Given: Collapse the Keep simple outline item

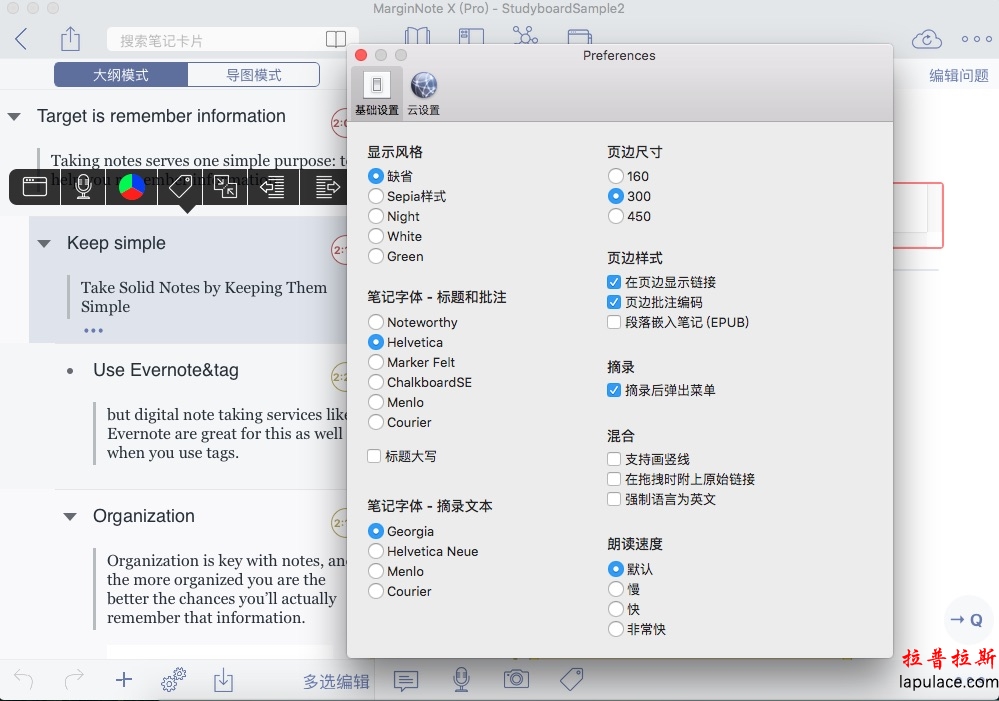Looking at the screenshot, I should 44,244.
